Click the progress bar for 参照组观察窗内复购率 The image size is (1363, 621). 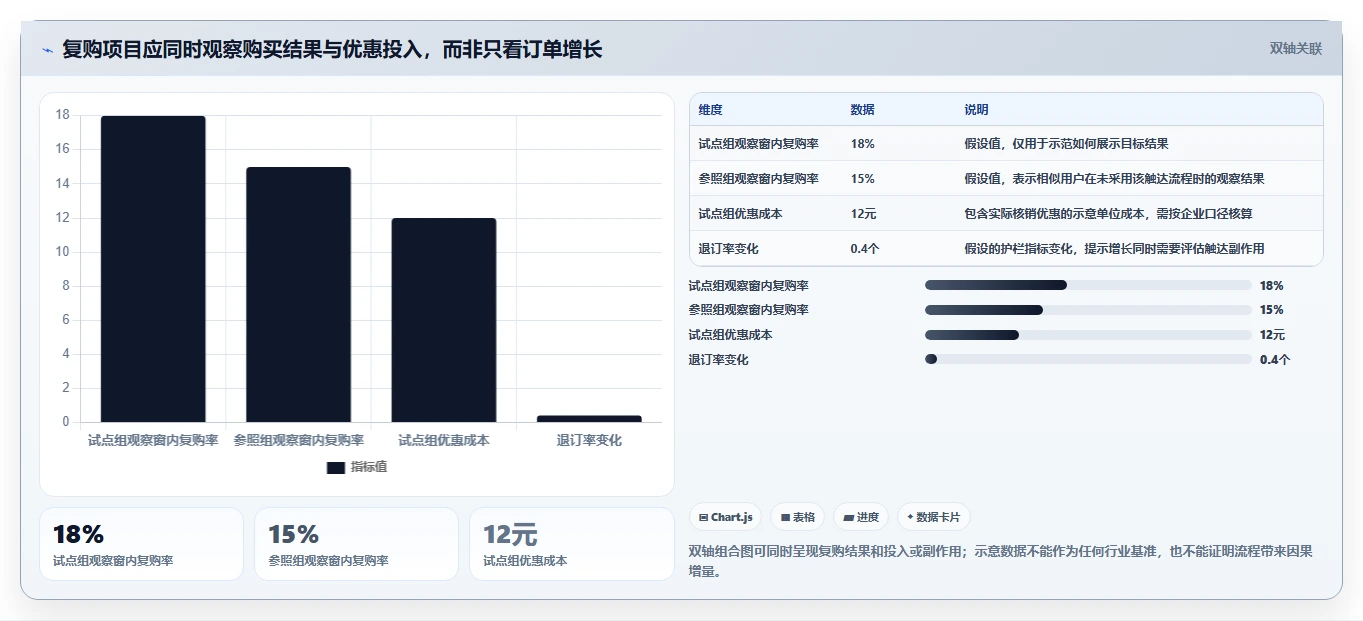point(1088,310)
